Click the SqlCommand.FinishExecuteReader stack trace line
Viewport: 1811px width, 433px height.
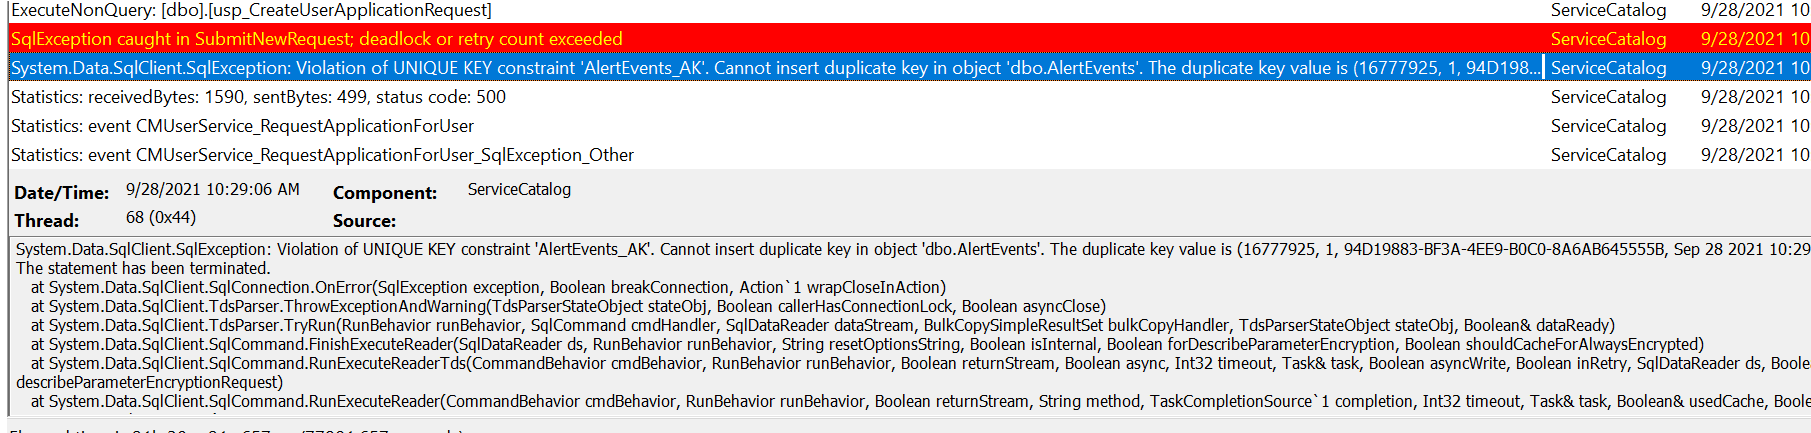(867, 344)
